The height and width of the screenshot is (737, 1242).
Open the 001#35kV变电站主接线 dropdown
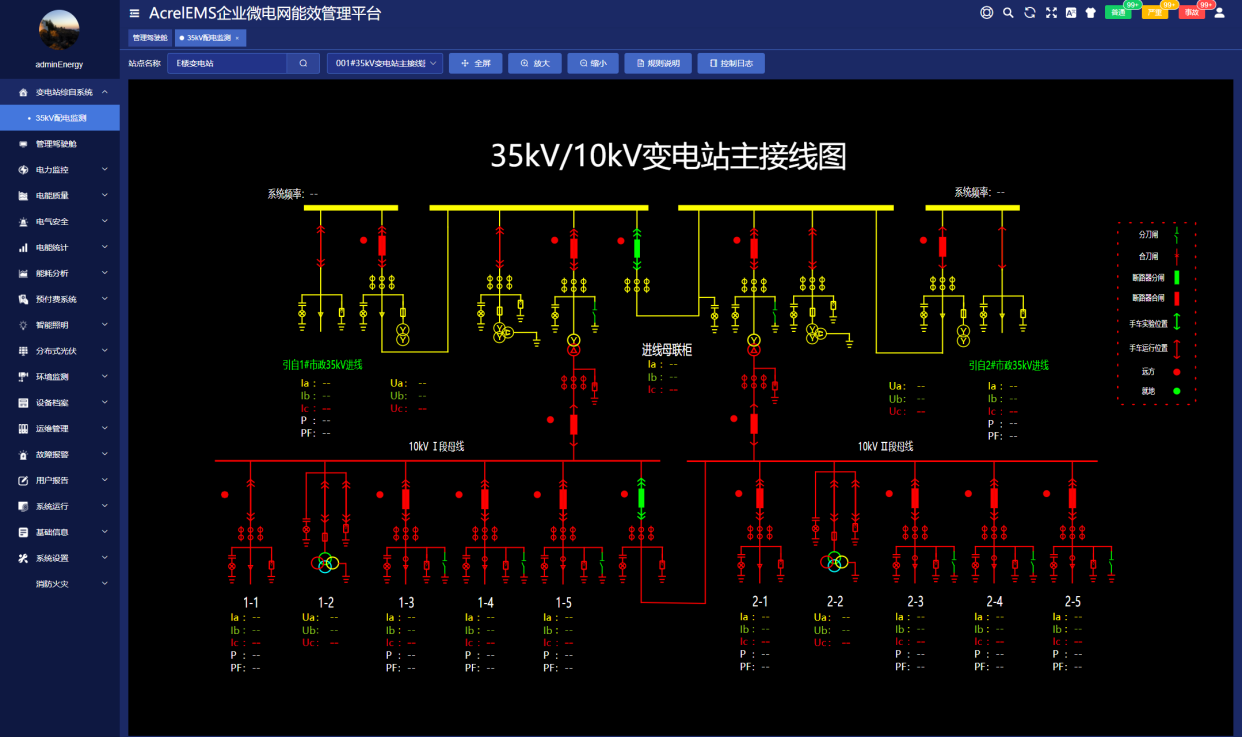(x=384, y=62)
